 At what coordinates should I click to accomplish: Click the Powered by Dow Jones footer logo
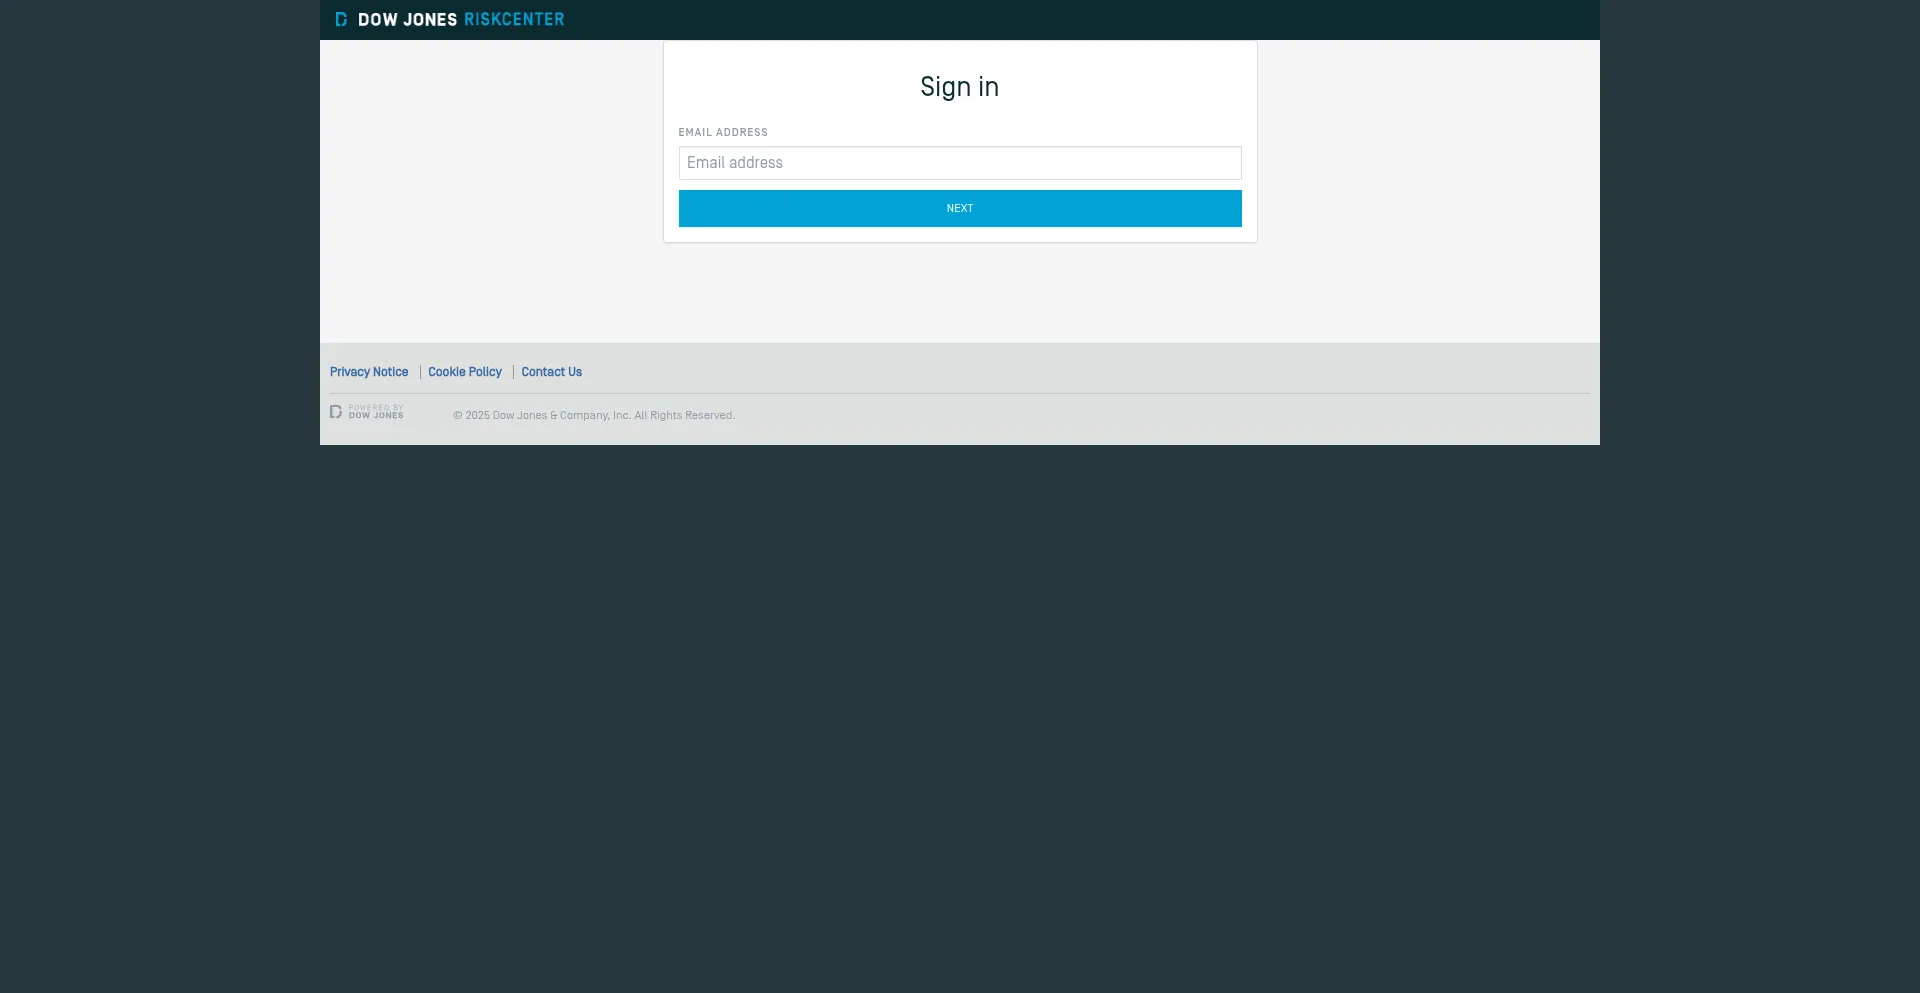(367, 412)
